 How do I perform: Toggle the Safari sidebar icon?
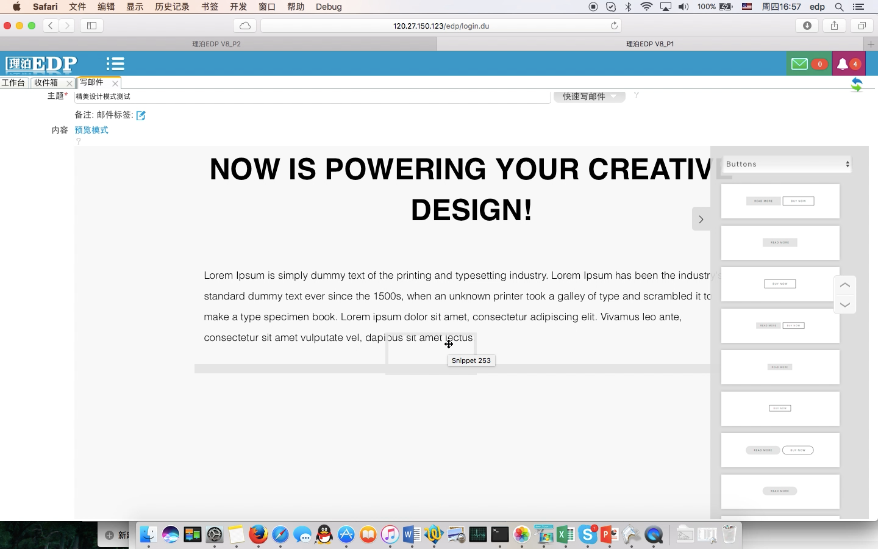pos(92,25)
